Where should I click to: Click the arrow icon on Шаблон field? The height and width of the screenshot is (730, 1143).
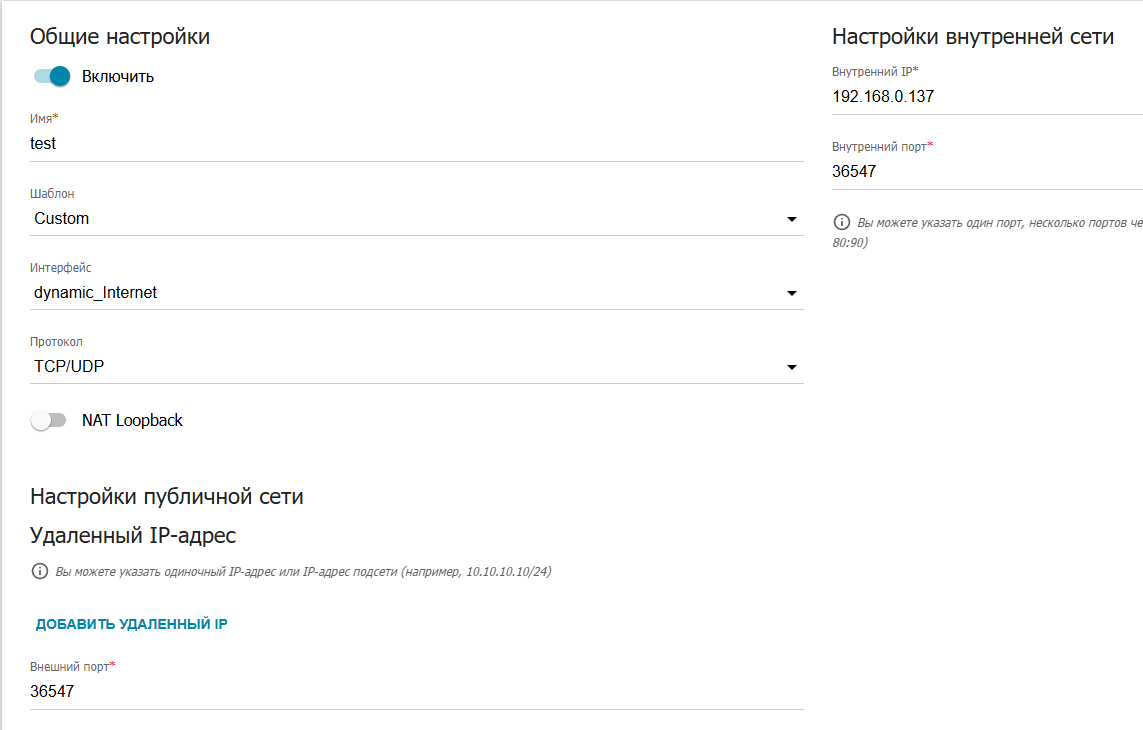click(x=792, y=219)
